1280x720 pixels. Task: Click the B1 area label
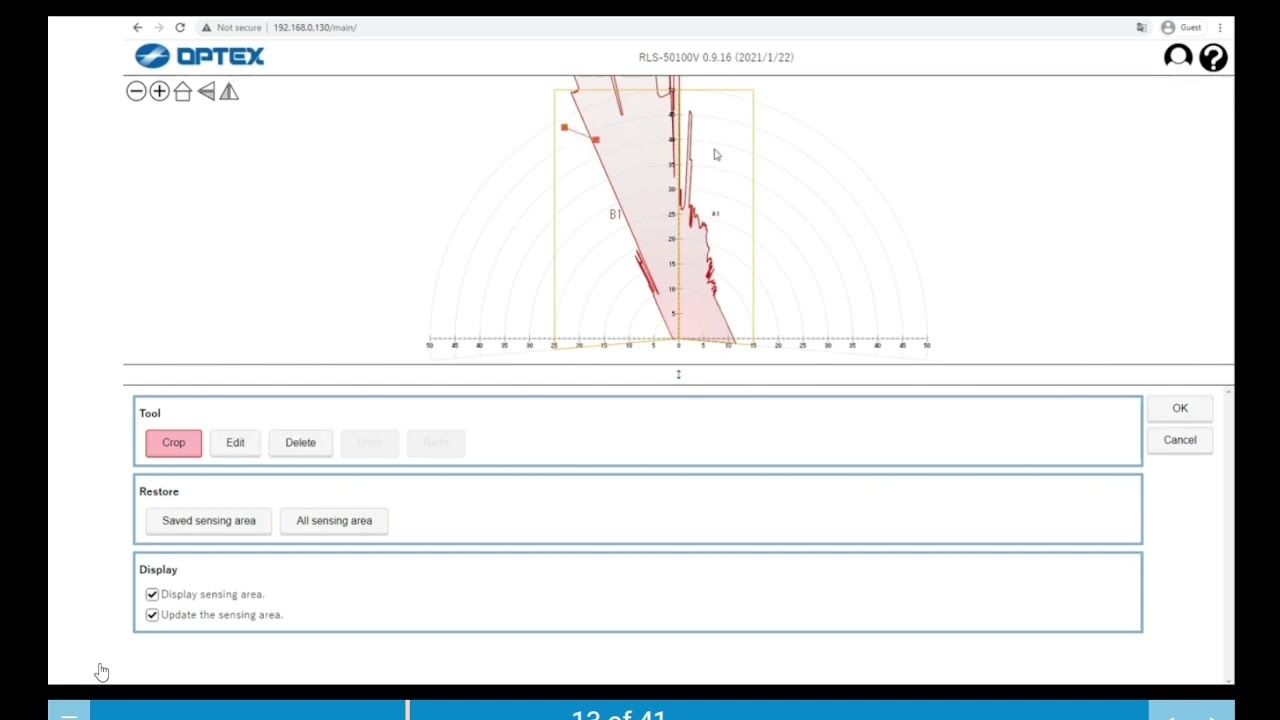click(x=615, y=214)
